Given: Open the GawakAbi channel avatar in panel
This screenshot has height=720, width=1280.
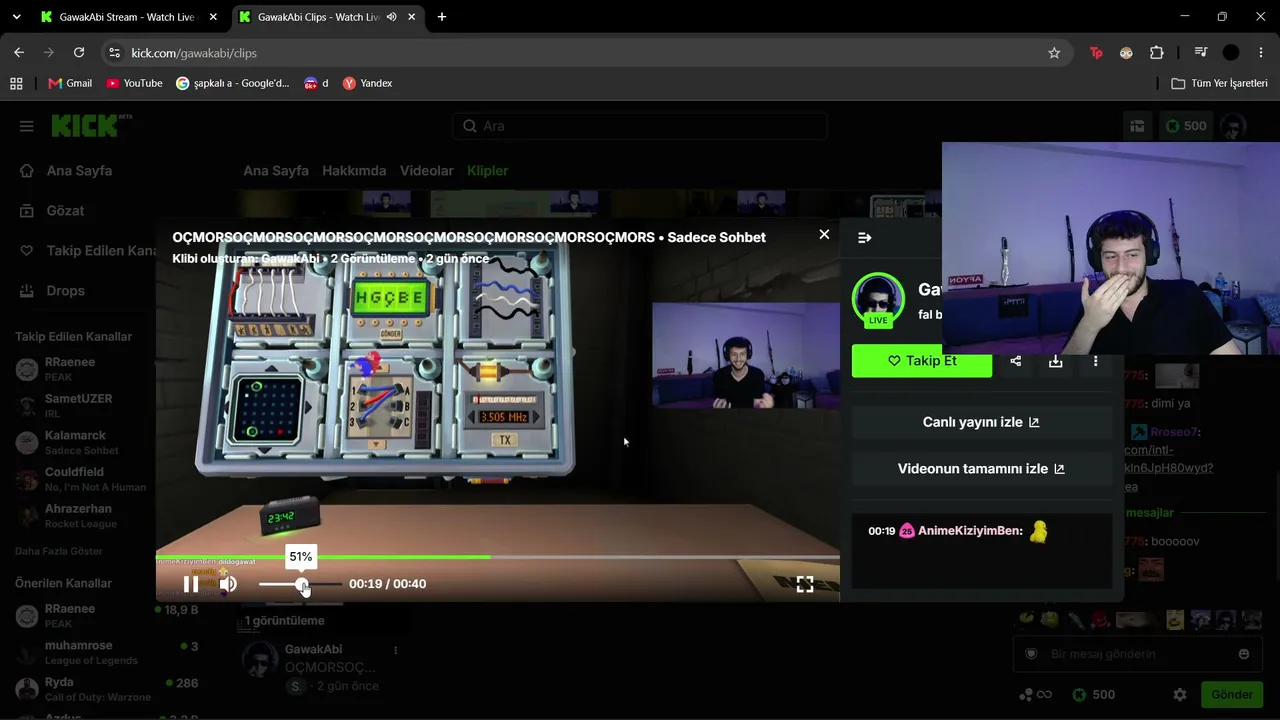Looking at the screenshot, I should click(x=878, y=299).
